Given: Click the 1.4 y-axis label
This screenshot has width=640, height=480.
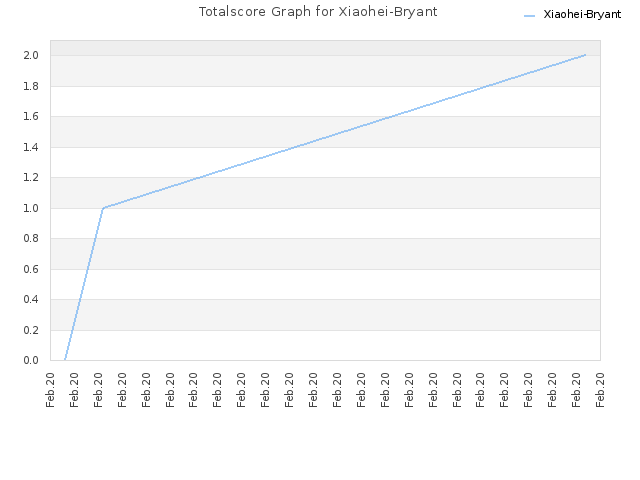Looking at the screenshot, I should (x=31, y=147).
